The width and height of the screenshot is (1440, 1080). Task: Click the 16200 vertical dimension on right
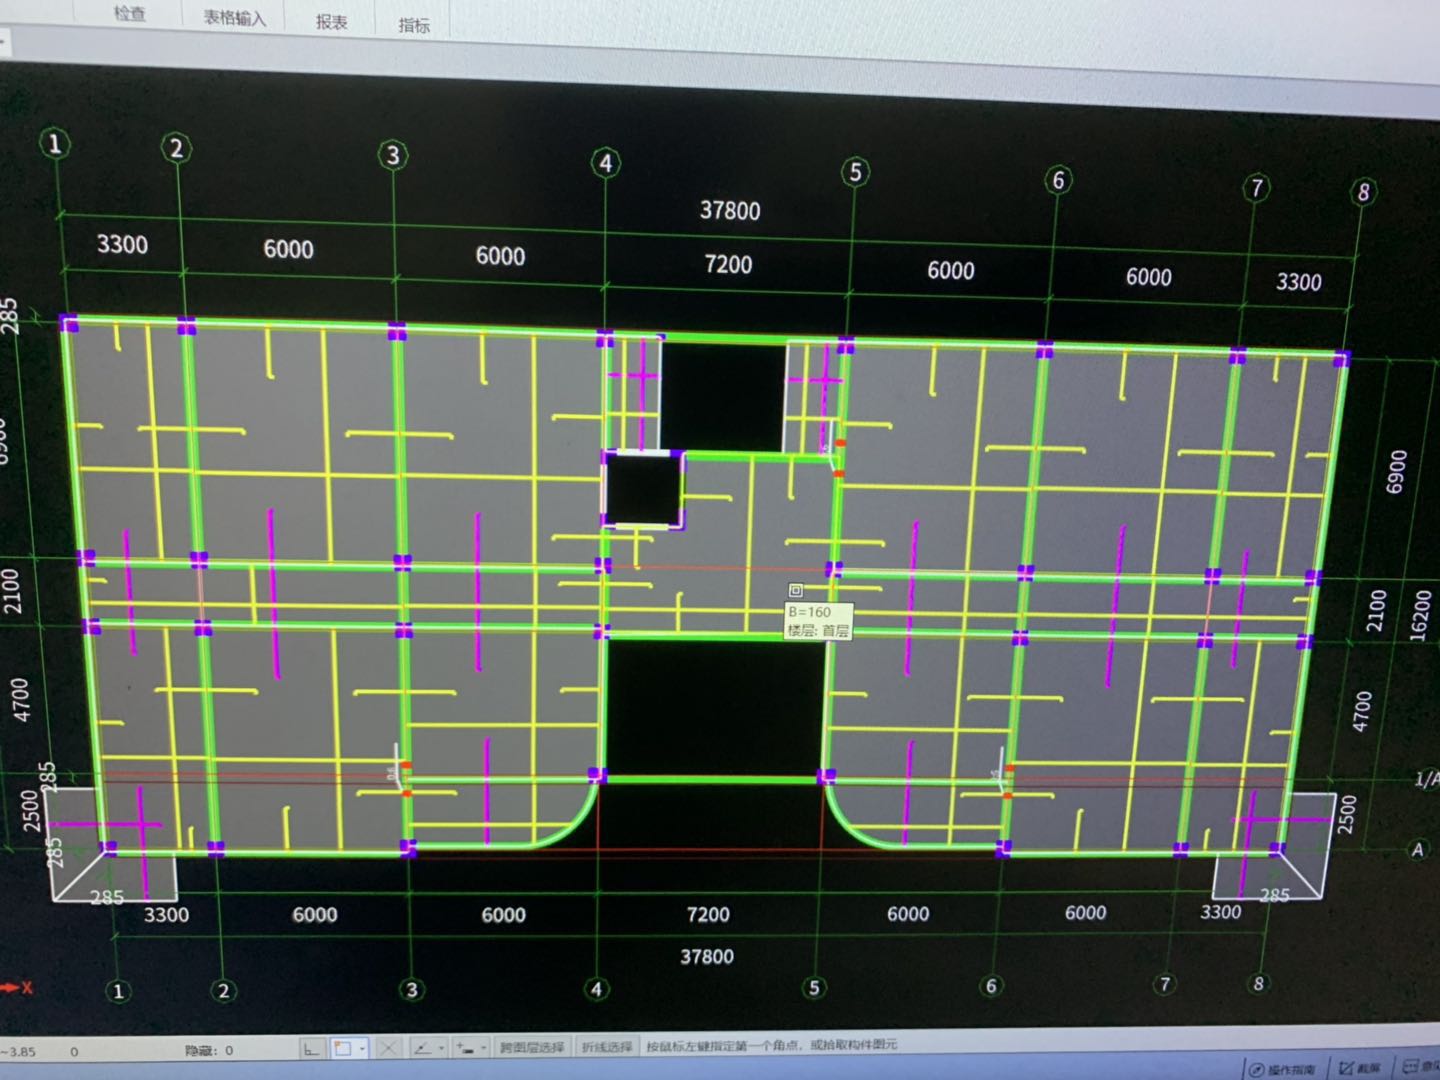point(1419,614)
